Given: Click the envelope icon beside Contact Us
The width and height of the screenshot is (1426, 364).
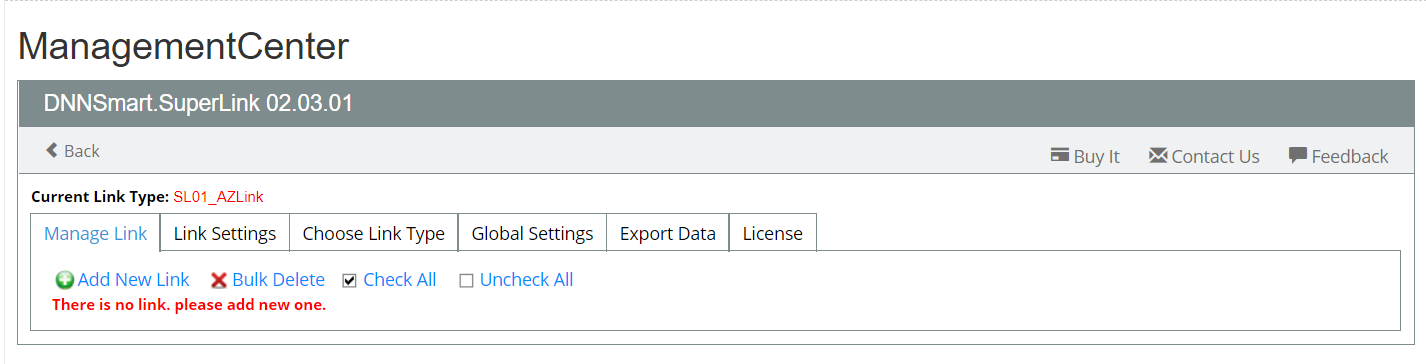Looking at the screenshot, I should pos(1158,155).
